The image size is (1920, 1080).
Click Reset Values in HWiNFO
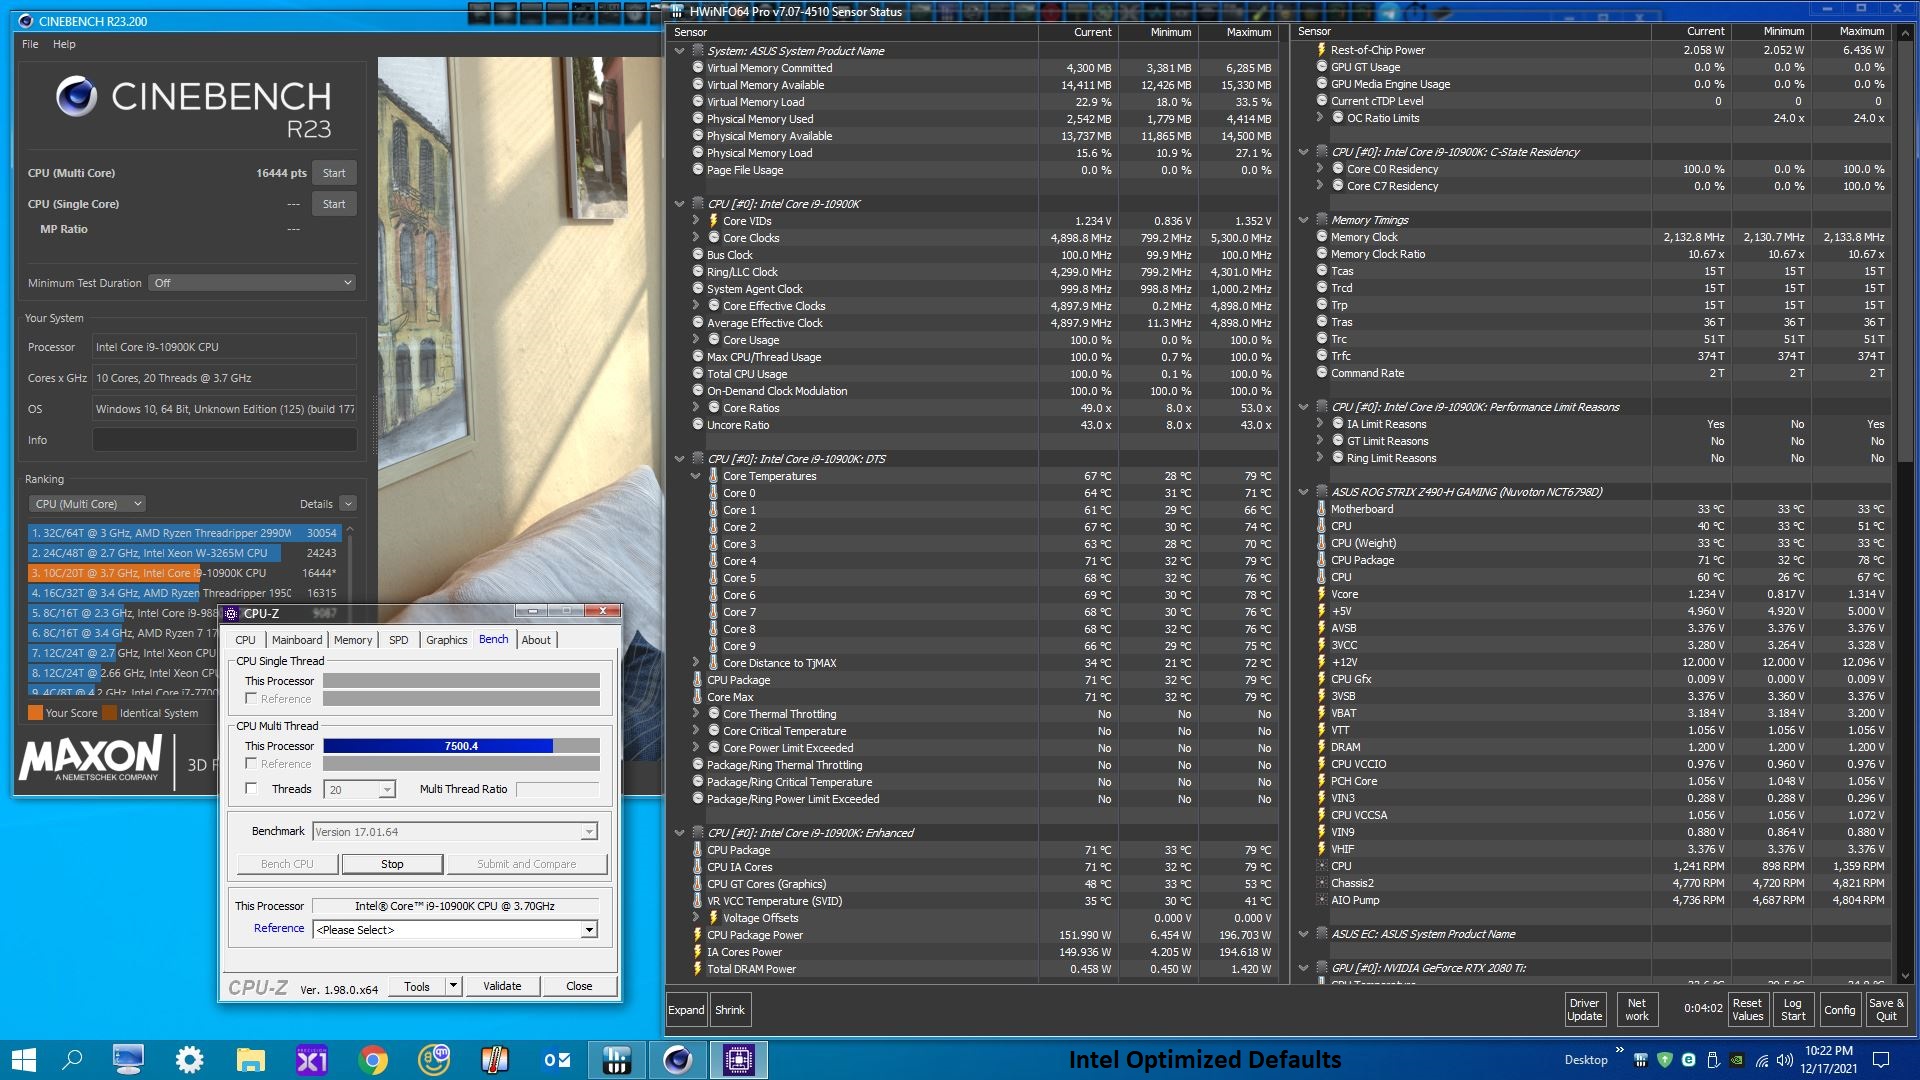(x=1747, y=1010)
